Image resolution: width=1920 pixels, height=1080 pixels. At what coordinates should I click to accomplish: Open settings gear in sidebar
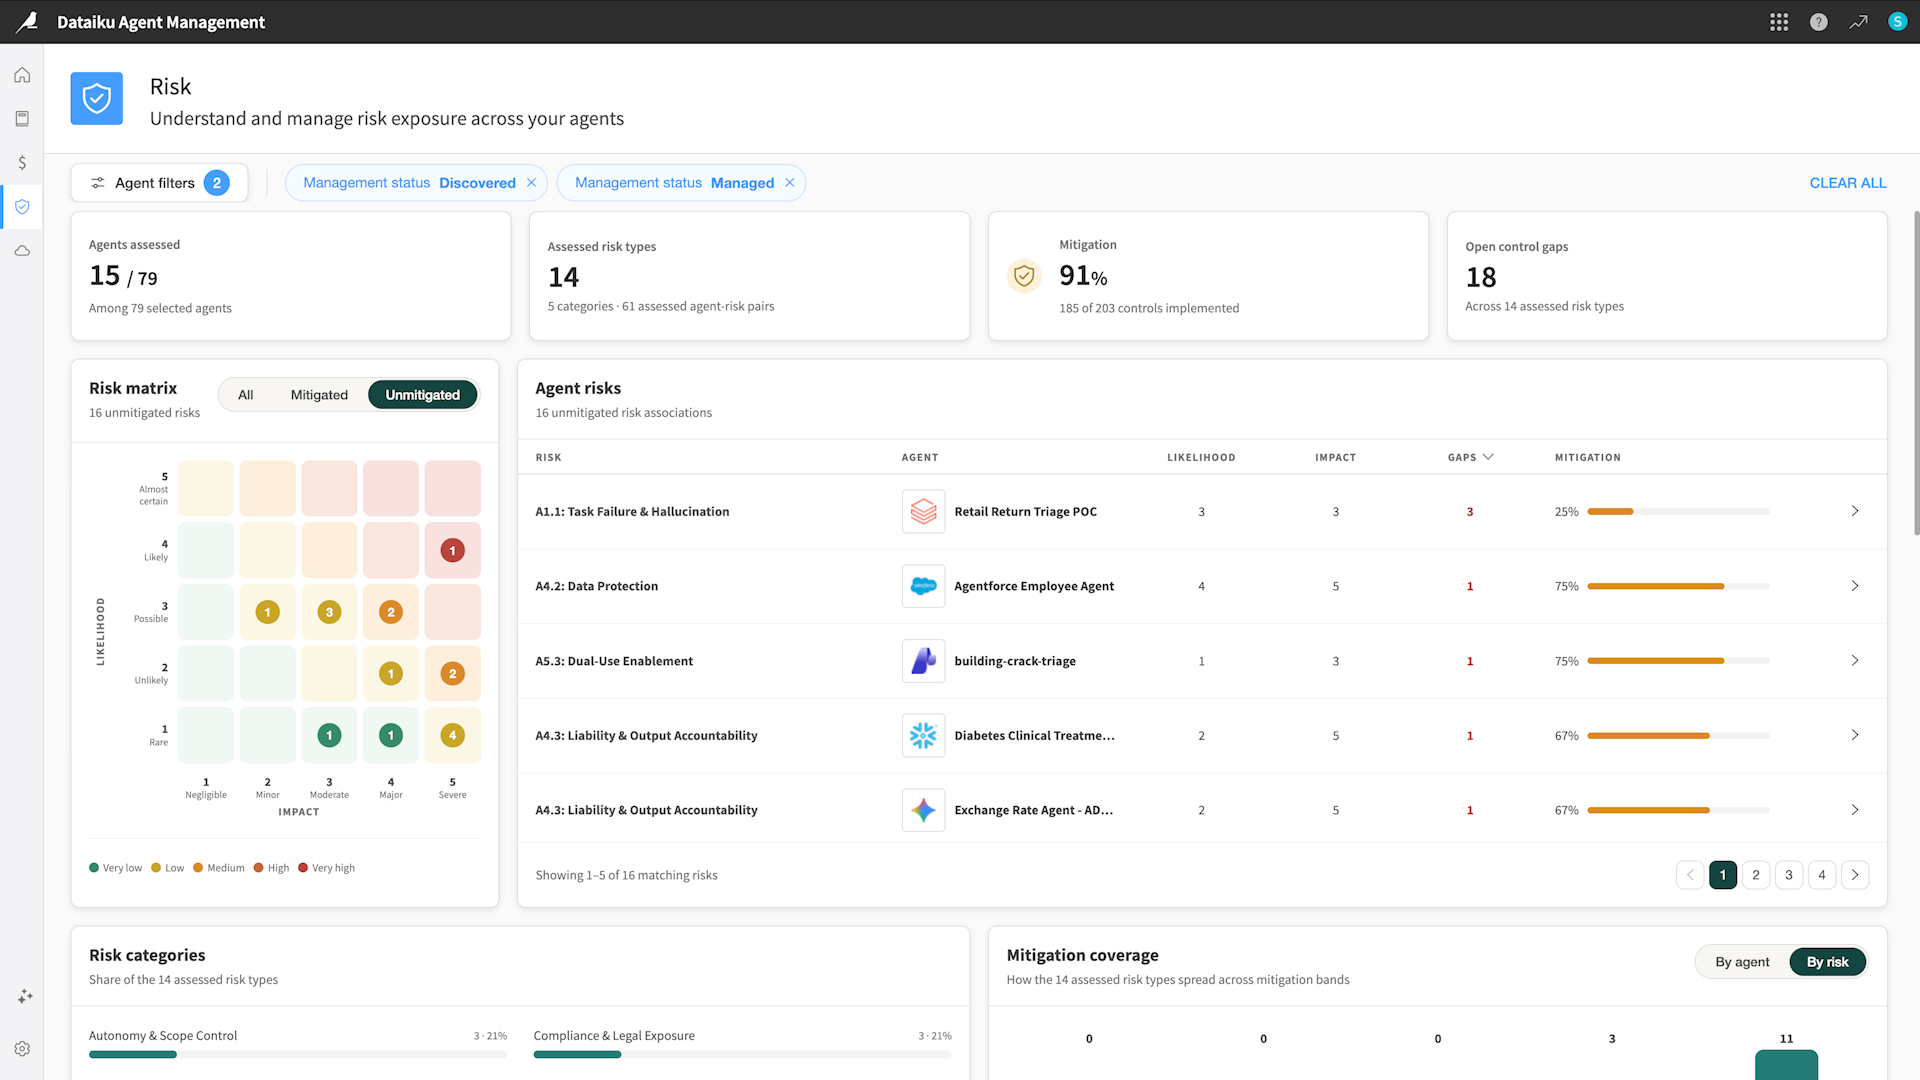[22, 1048]
